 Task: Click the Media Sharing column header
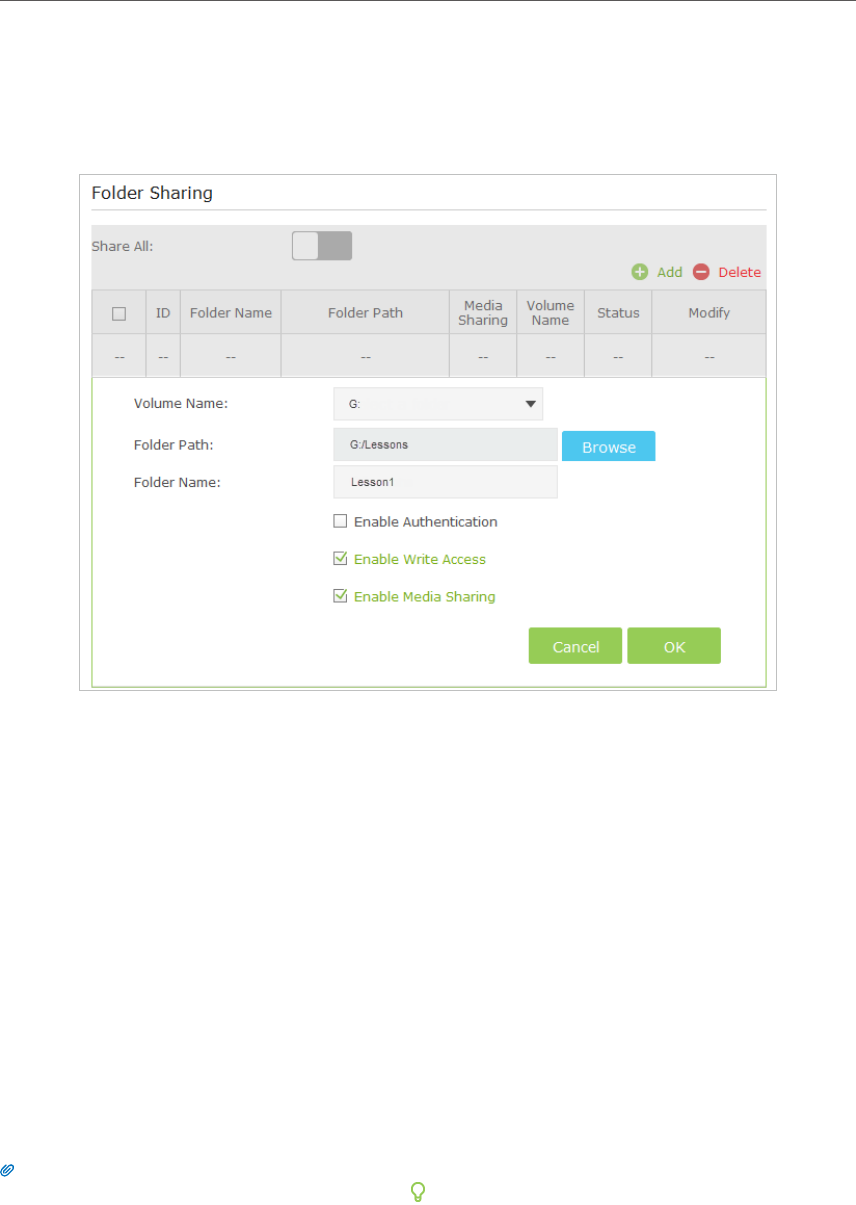483,313
